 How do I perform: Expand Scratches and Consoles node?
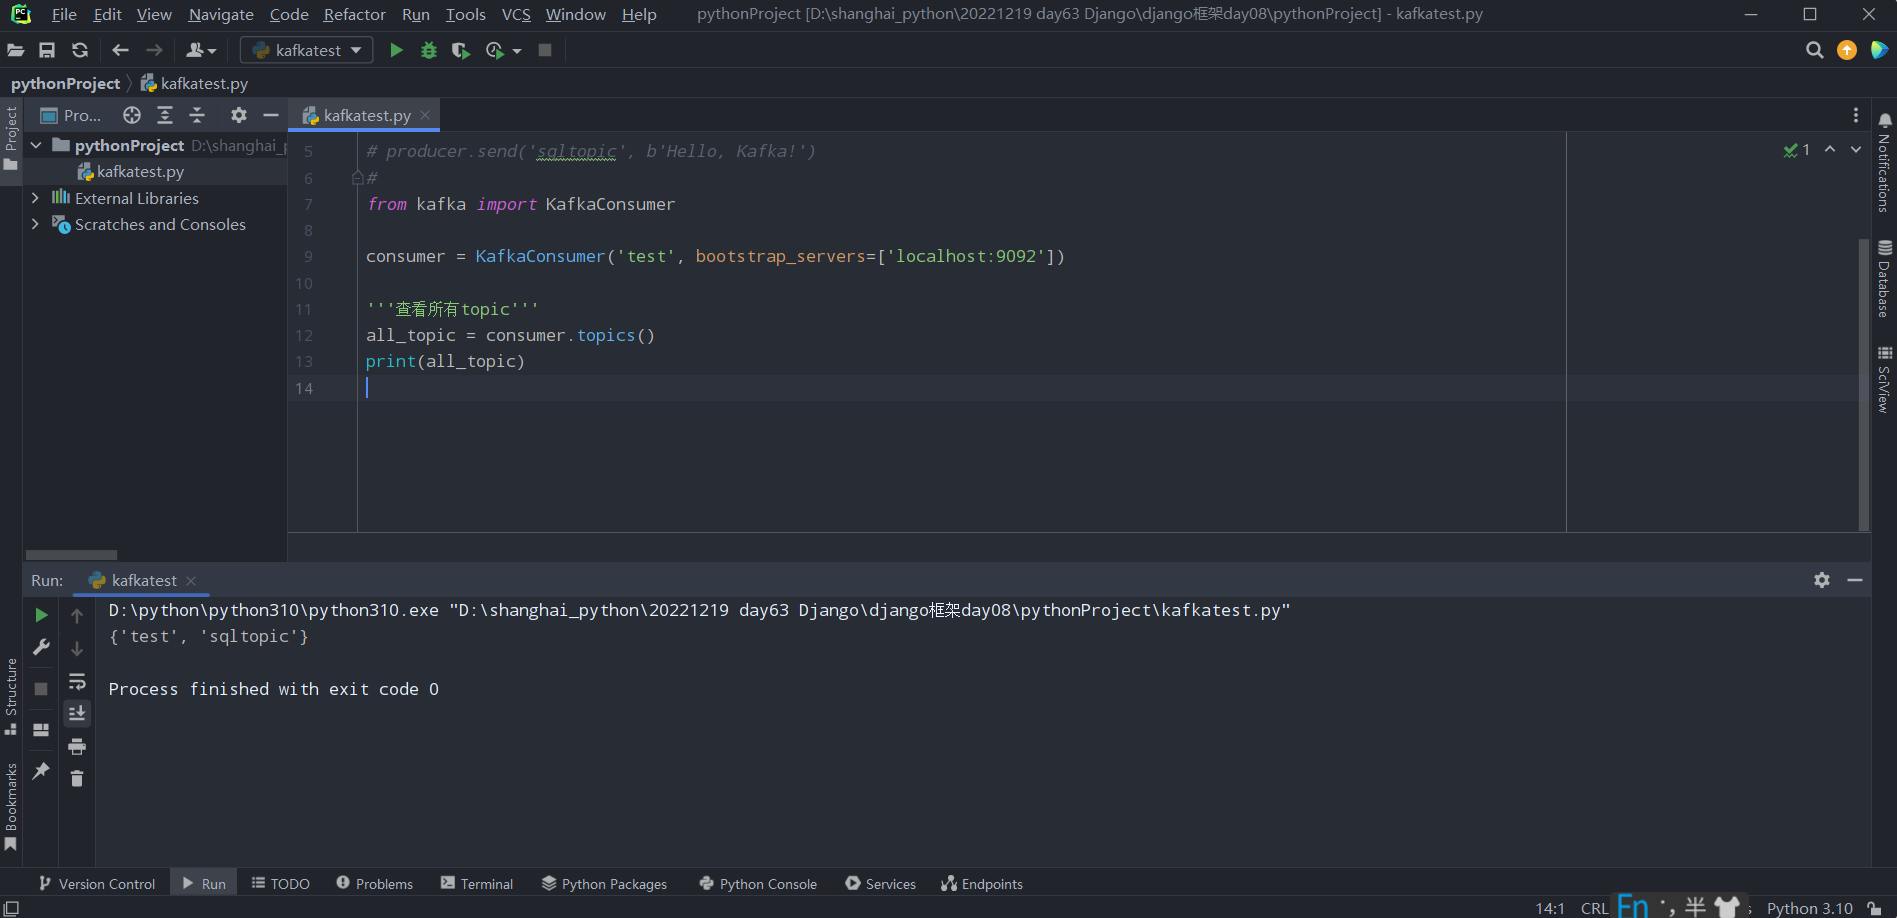[36, 224]
